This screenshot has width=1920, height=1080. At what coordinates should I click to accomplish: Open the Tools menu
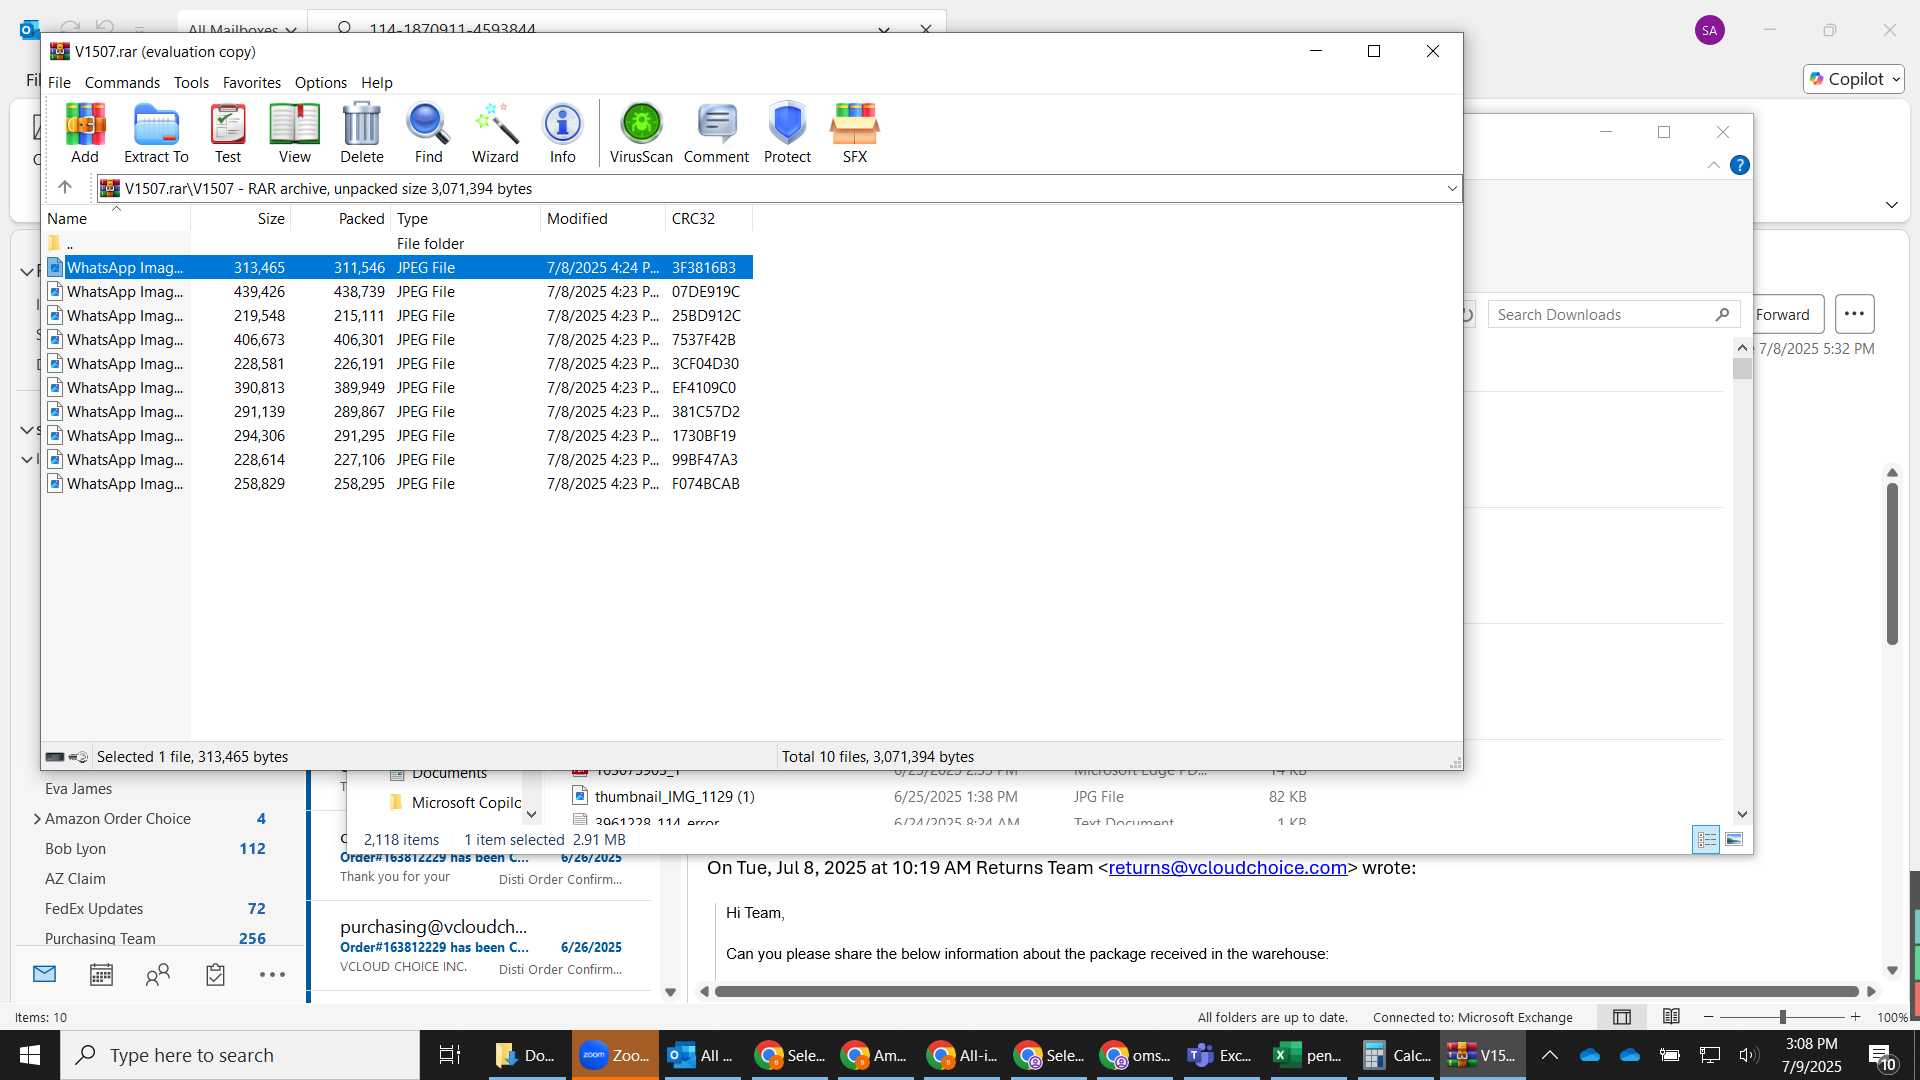click(x=191, y=82)
